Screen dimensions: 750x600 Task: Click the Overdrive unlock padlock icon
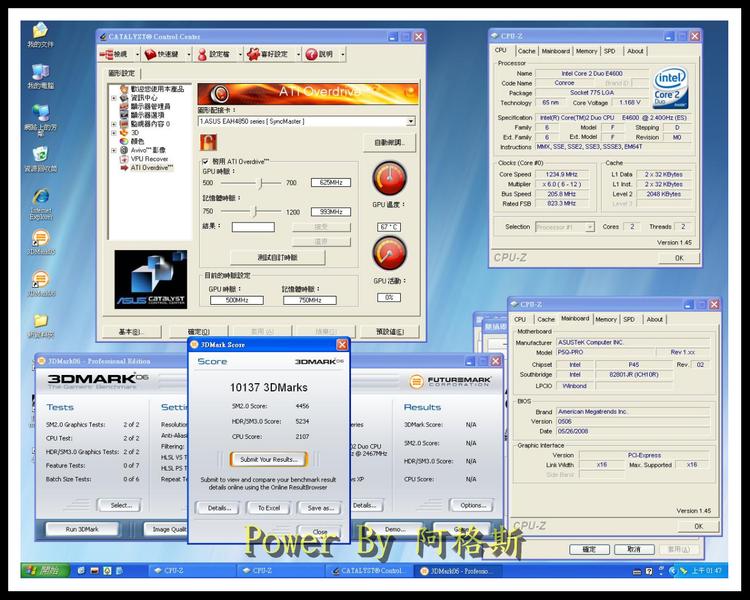click(208, 142)
